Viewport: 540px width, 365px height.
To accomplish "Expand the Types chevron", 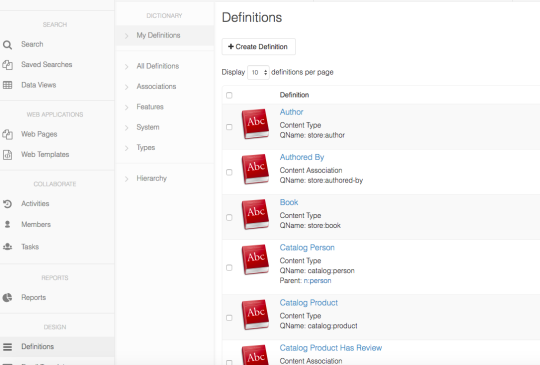I will [126, 148].
